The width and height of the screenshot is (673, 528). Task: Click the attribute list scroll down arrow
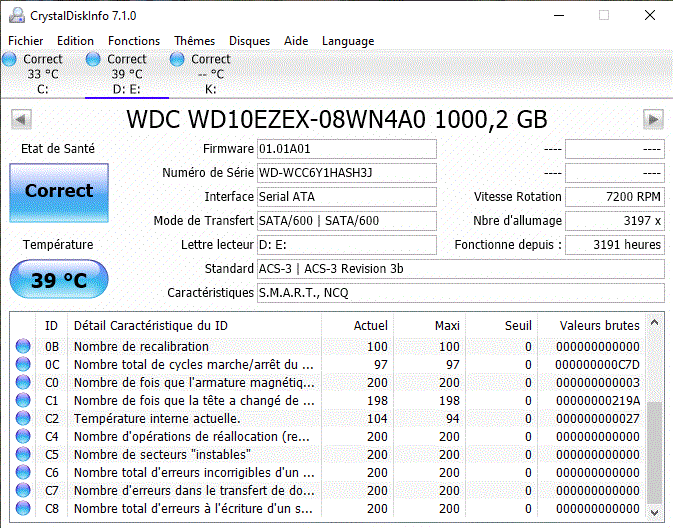click(655, 513)
